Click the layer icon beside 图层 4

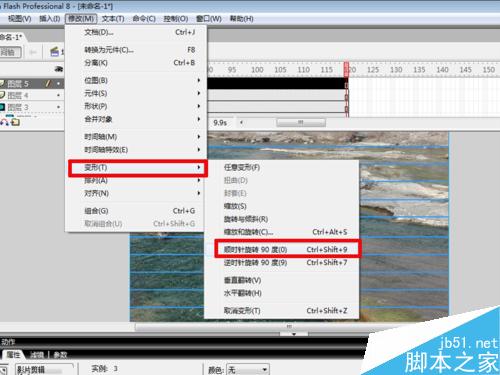point(3,95)
